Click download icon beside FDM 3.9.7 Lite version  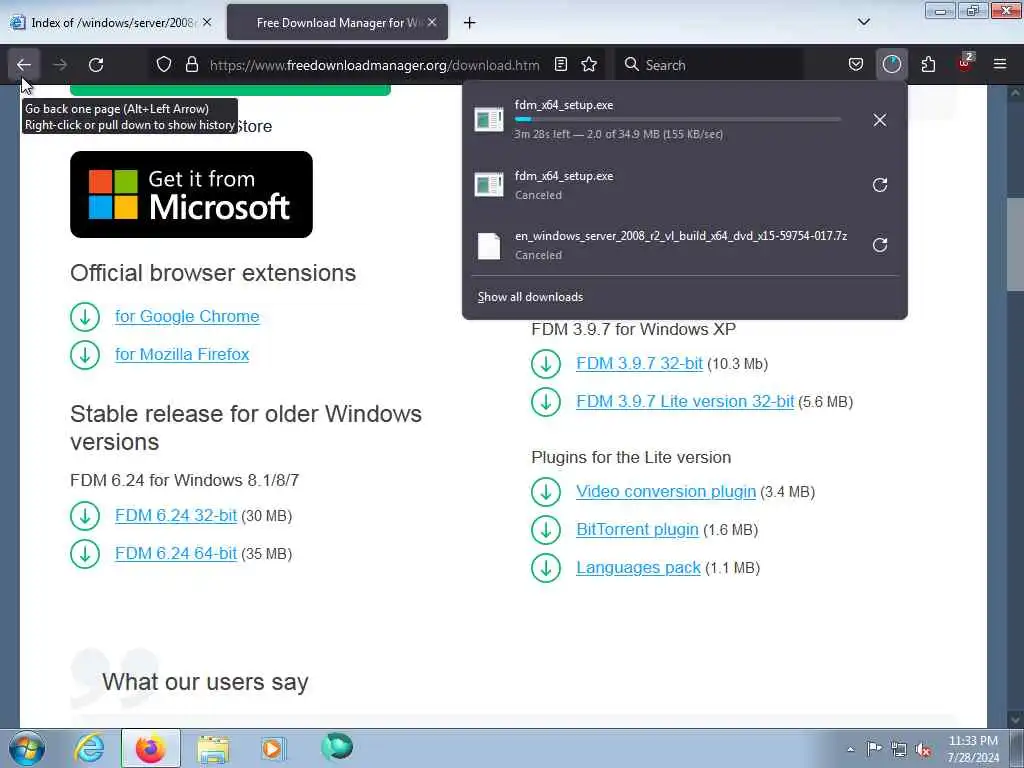click(546, 402)
